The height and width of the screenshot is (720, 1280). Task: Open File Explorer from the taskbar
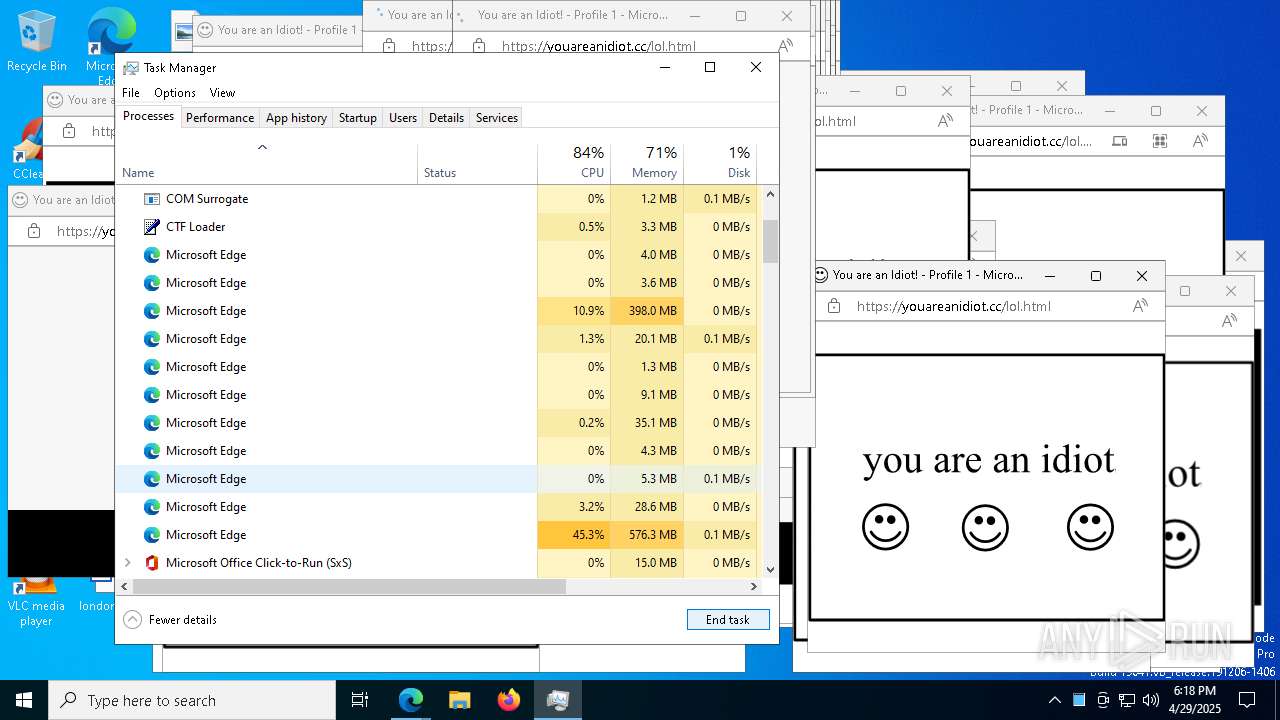click(459, 700)
